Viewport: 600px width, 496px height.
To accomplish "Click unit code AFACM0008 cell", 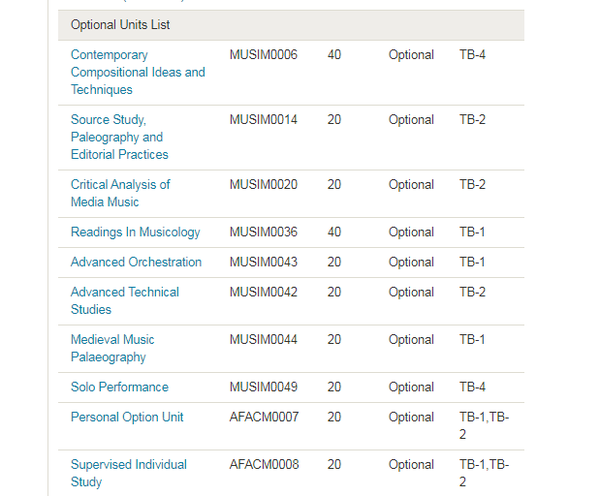I will pyautogui.click(x=264, y=464).
